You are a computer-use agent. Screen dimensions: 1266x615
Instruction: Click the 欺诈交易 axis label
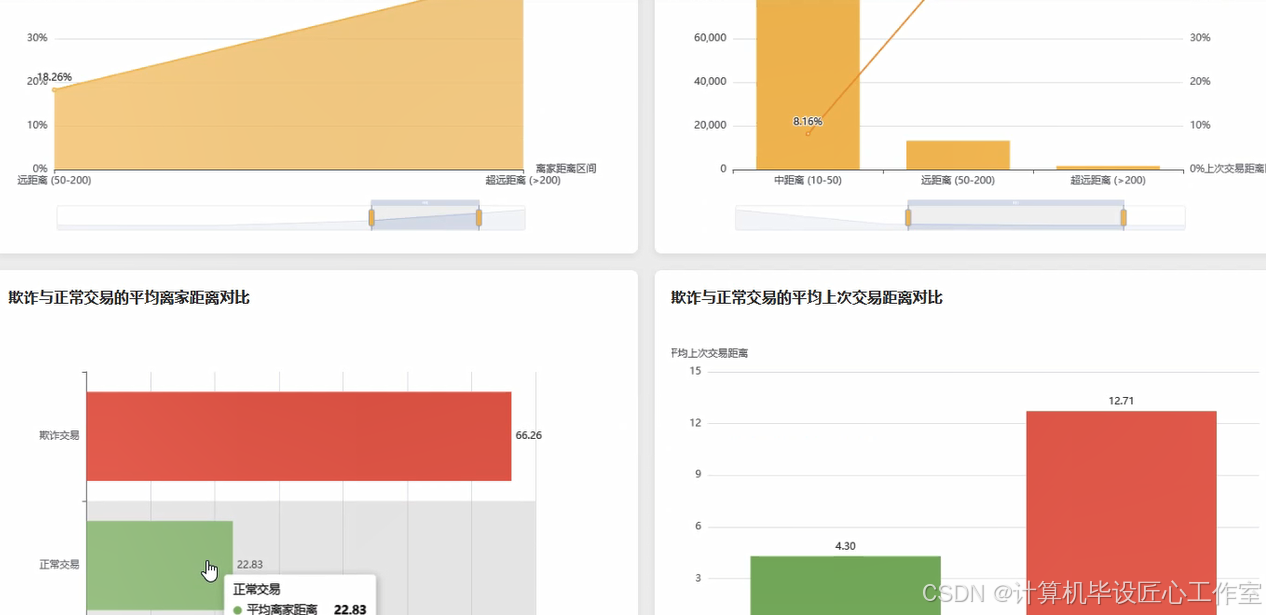pos(59,436)
